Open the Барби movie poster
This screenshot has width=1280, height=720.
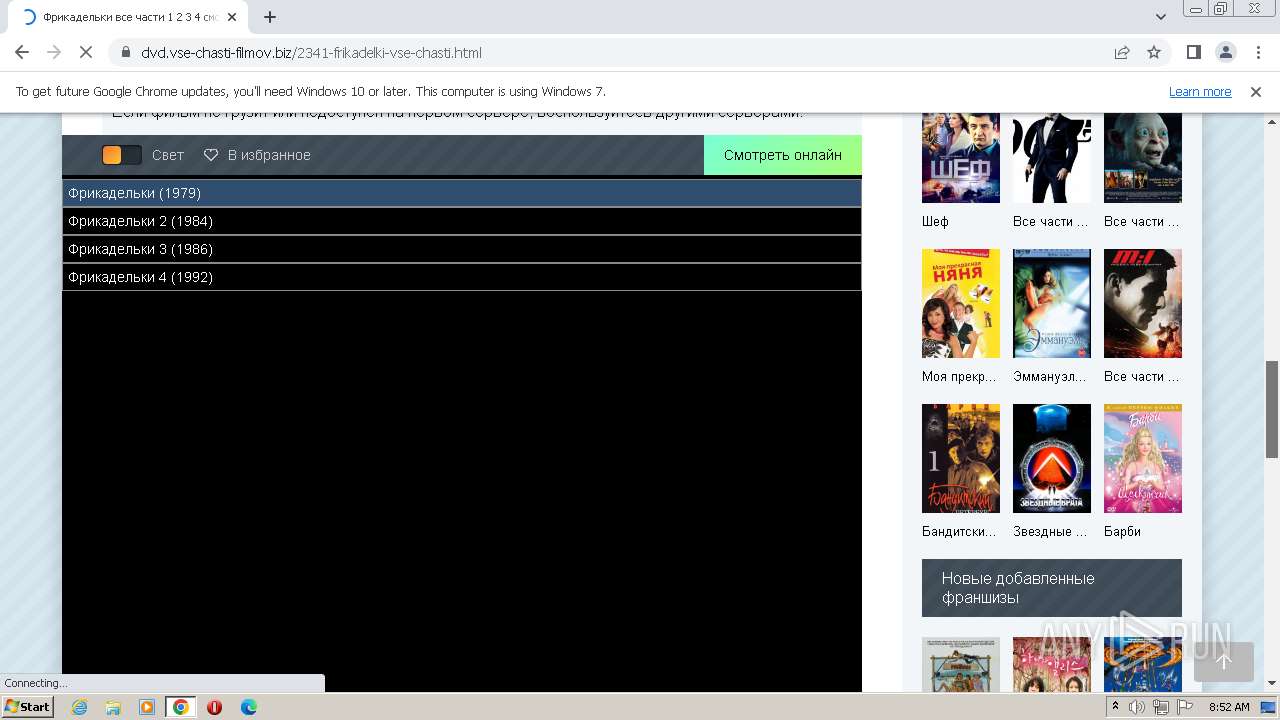[1143, 458]
